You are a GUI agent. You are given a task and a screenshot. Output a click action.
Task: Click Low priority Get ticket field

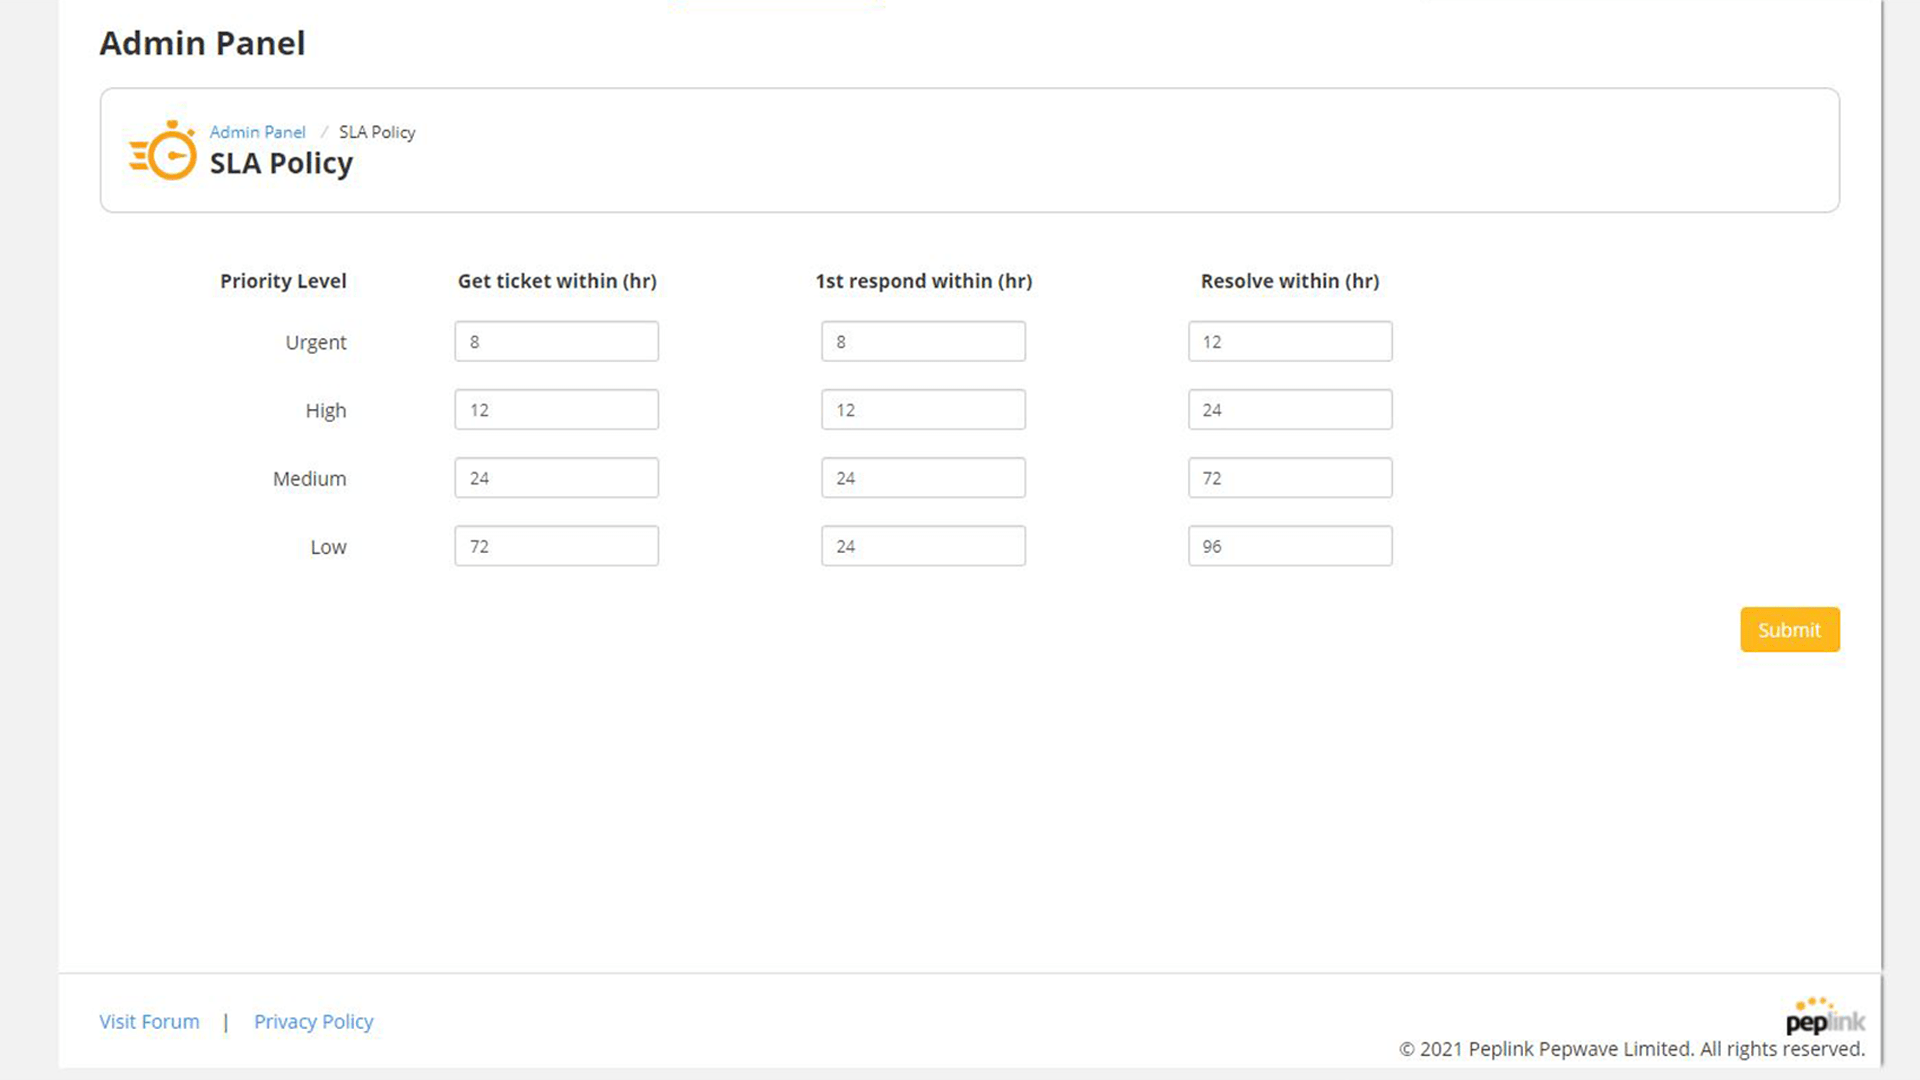[x=555, y=546]
